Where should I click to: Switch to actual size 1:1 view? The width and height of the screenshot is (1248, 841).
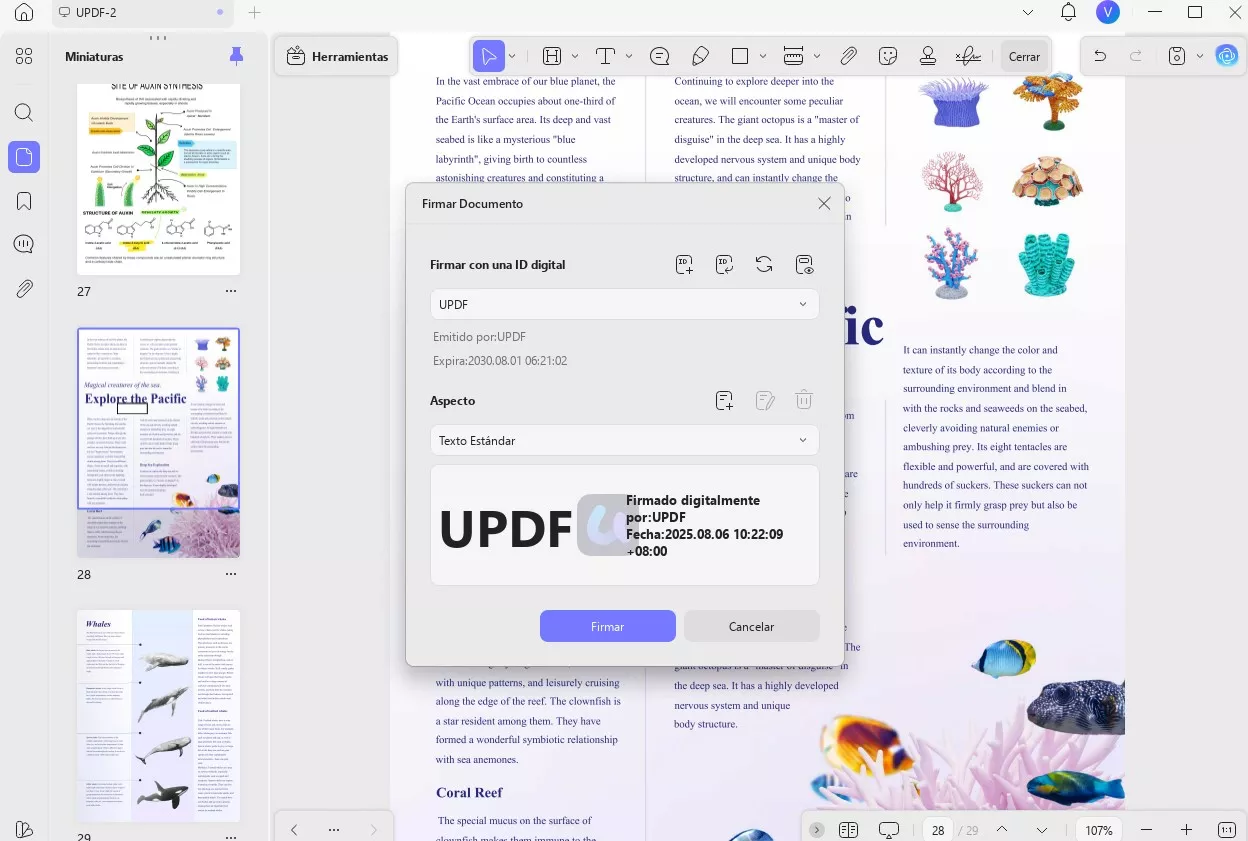(1227, 830)
